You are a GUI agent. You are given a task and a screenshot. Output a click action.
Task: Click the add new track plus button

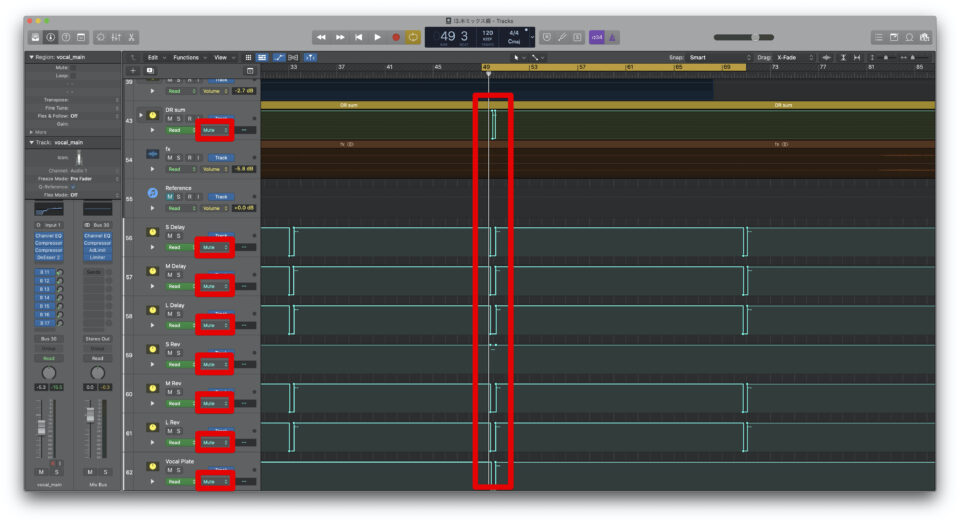point(133,70)
